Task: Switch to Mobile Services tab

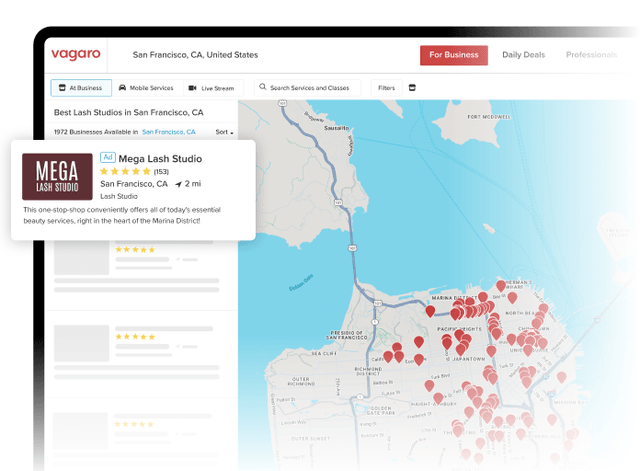Action: [x=147, y=88]
